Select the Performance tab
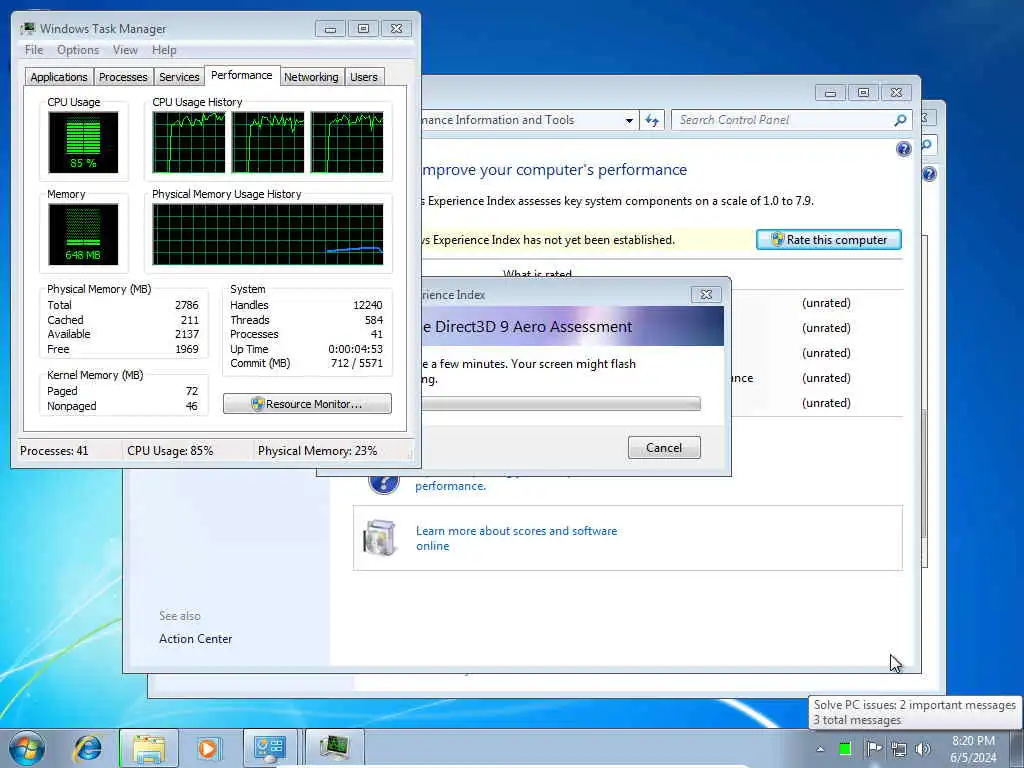 242,75
